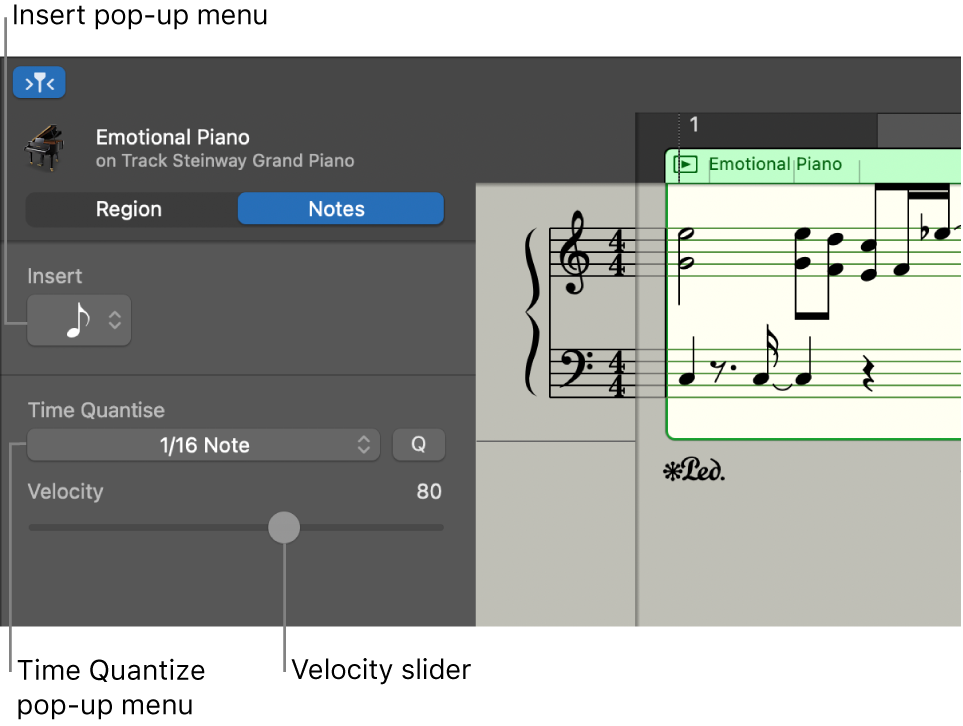Select the Notes tab
The width and height of the screenshot is (963, 726).
[340, 209]
